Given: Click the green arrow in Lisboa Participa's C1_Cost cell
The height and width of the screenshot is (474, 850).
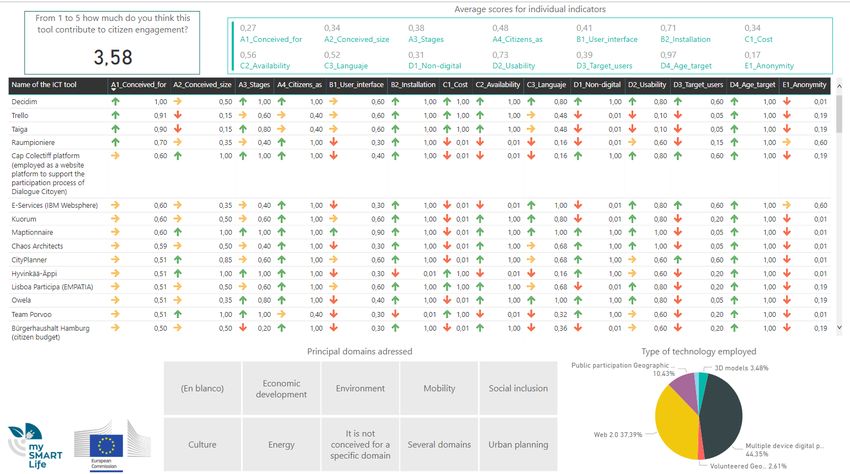Looking at the screenshot, I should 447,286.
